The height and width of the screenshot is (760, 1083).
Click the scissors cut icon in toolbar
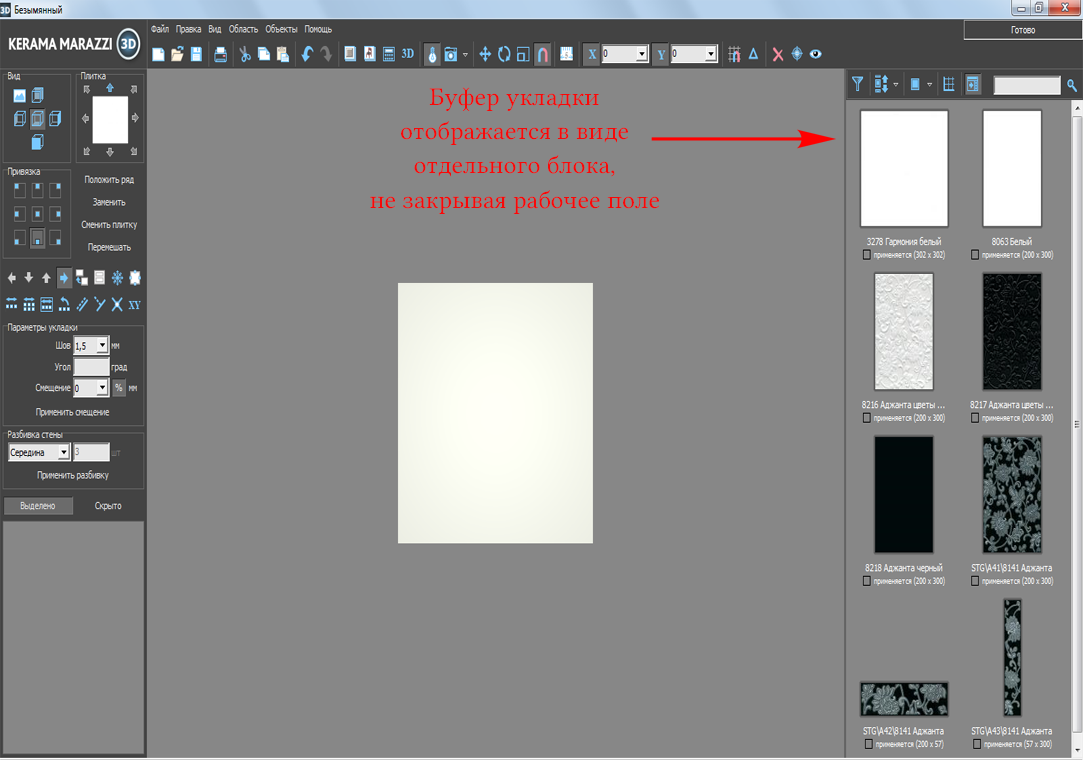point(244,54)
